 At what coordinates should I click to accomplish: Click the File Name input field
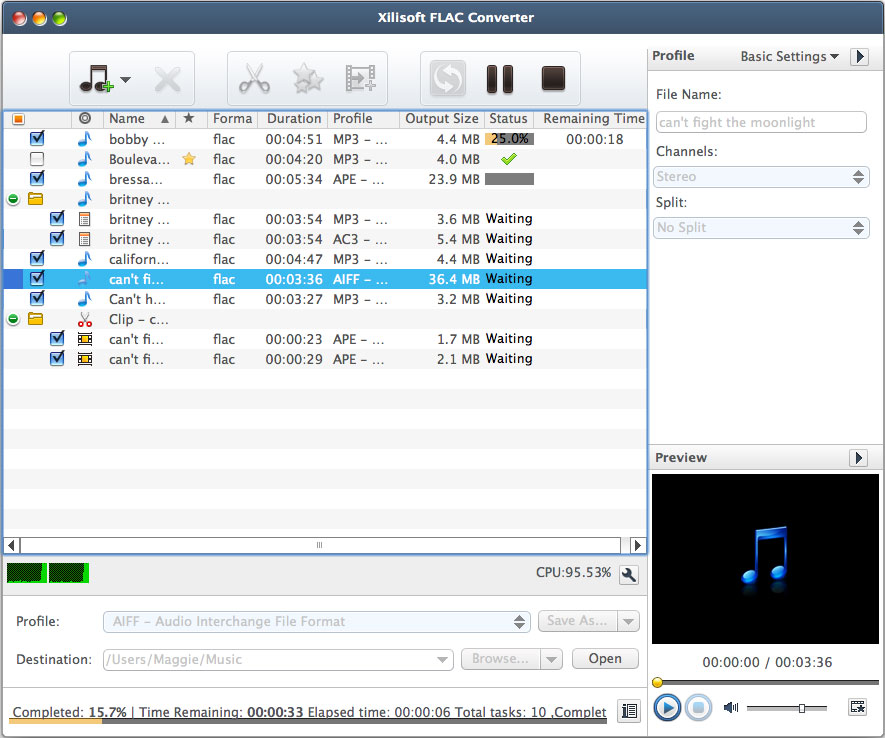click(761, 122)
